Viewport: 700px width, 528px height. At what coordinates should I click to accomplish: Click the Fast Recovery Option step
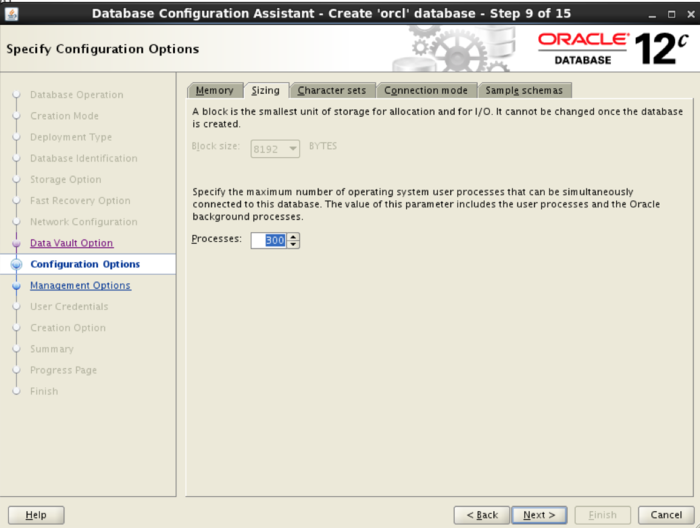(x=80, y=201)
